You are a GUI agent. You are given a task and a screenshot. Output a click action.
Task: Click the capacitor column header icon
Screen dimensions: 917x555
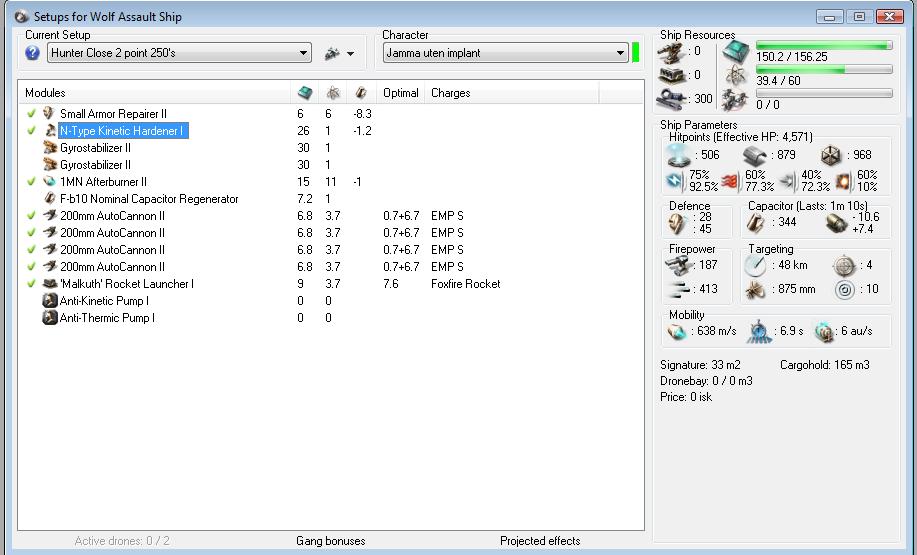pyautogui.click(x=361, y=92)
